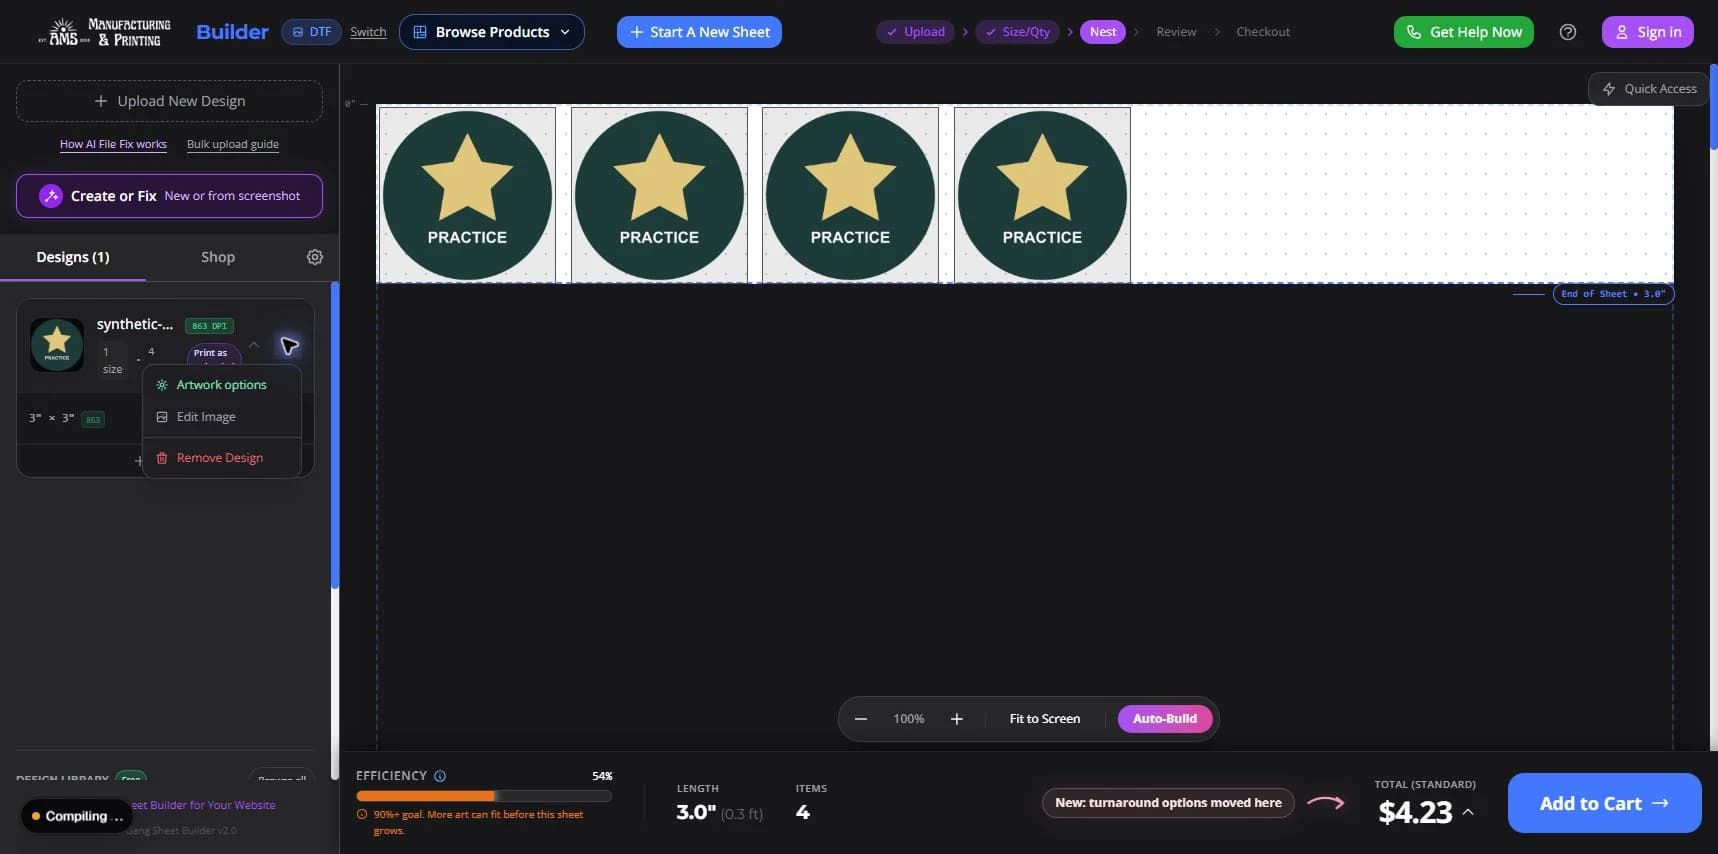Go to the Size/Qty step
Screen dimensions: 1718x854
coord(1018,32)
